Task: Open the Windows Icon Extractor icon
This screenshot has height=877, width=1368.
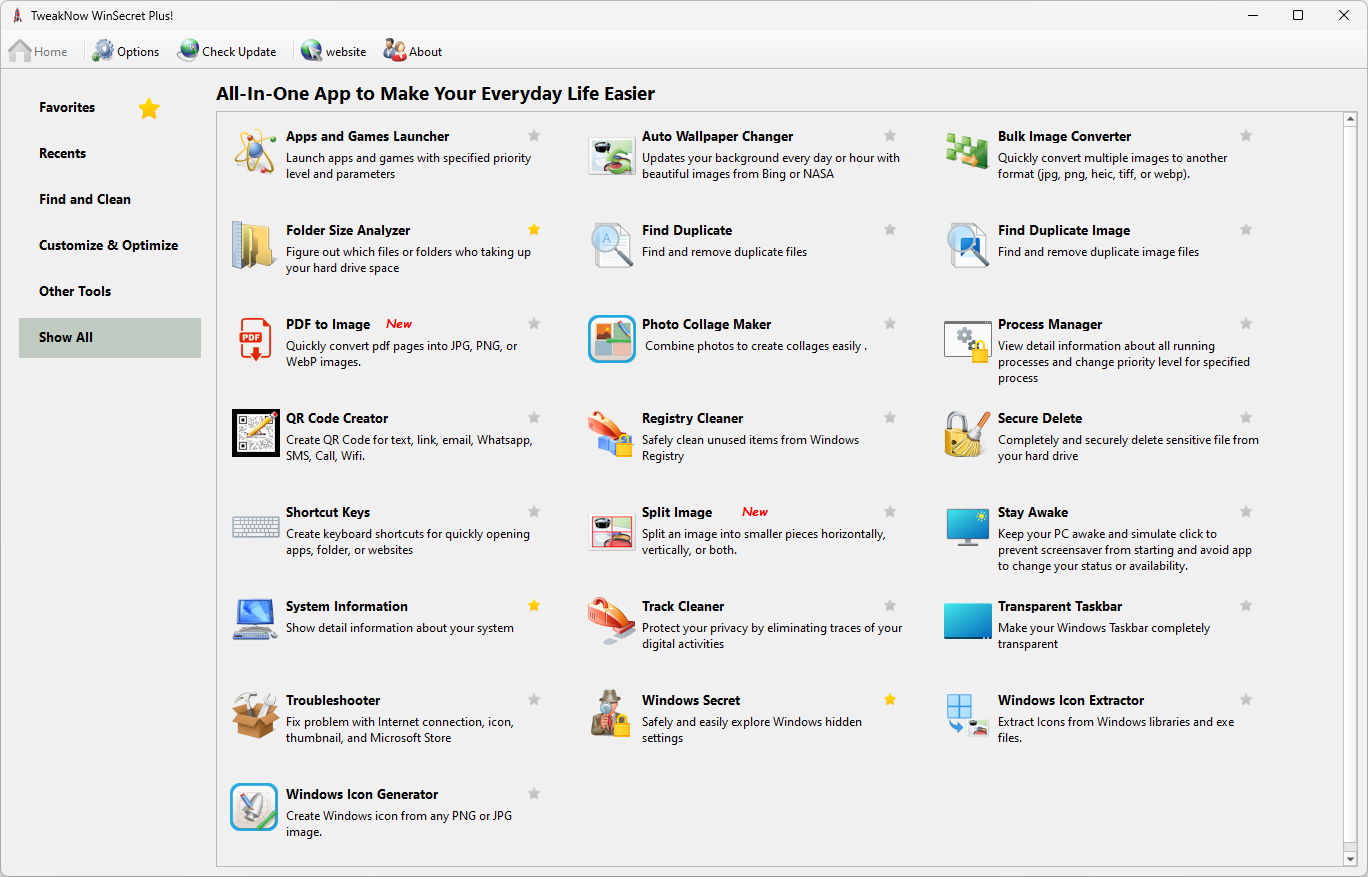Action: point(967,715)
